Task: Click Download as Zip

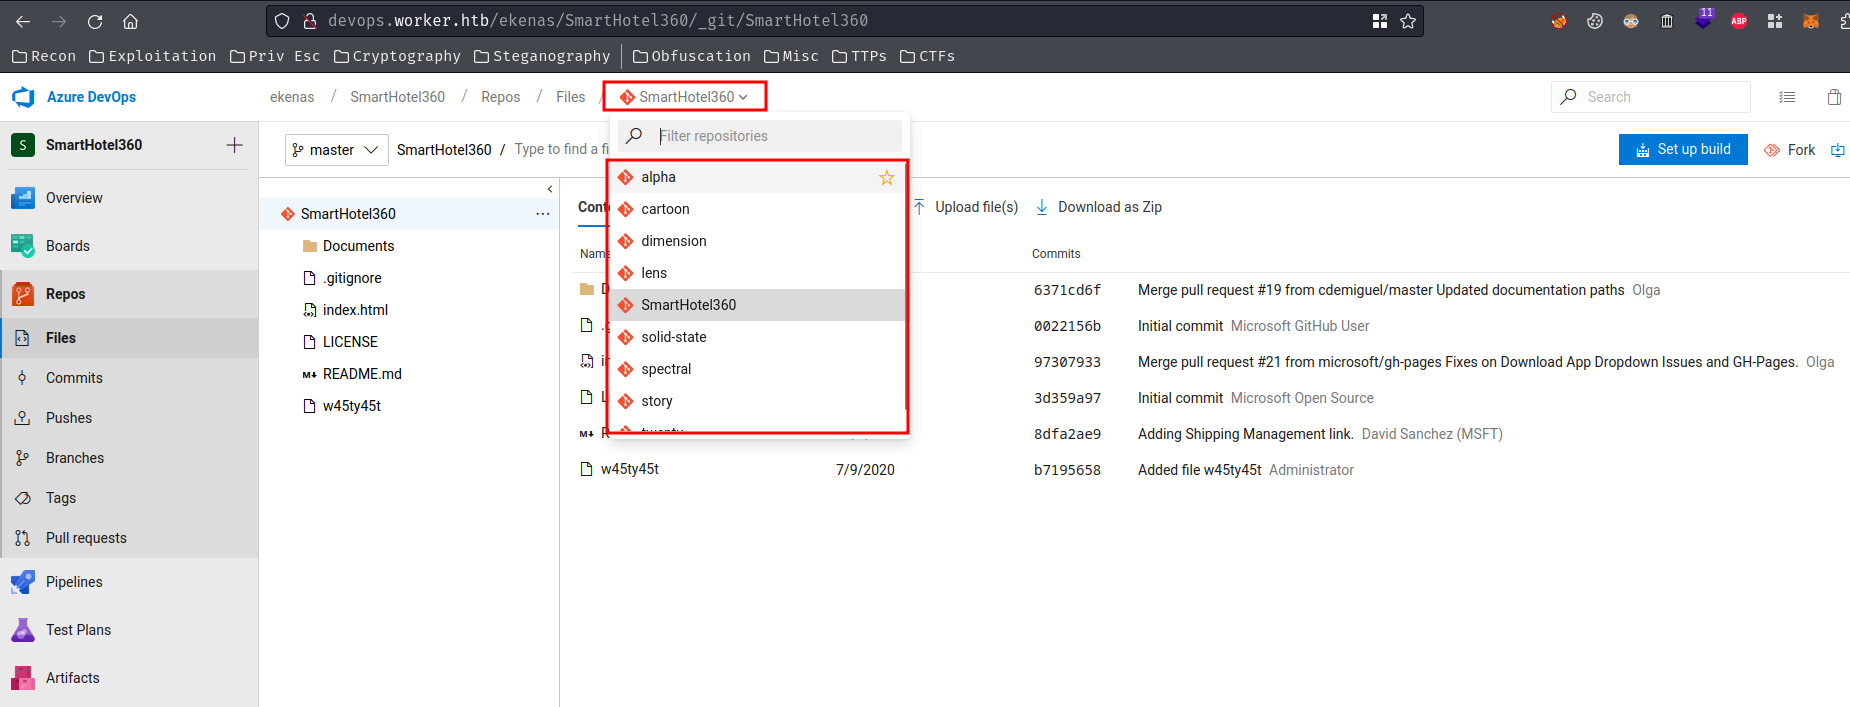Action: pyautogui.click(x=1098, y=207)
